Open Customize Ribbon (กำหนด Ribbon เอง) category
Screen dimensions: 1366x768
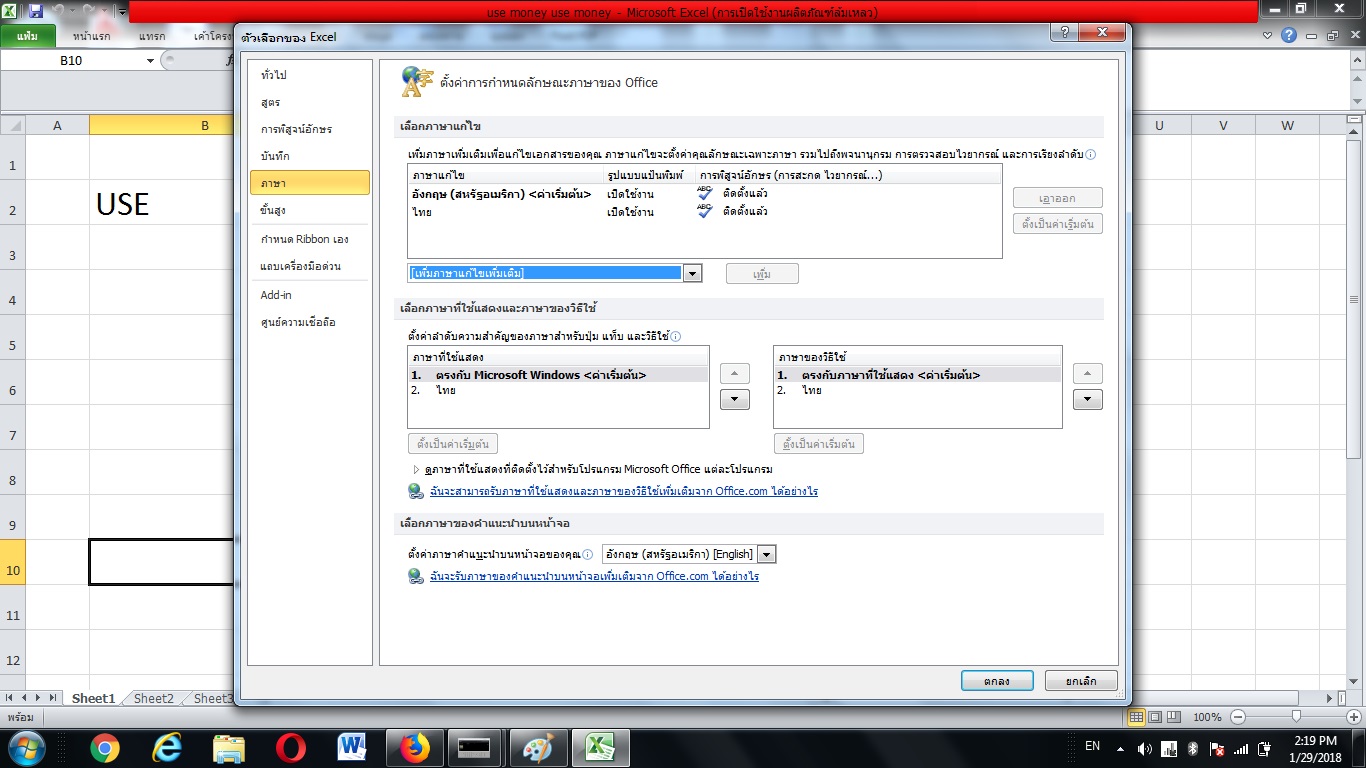[x=309, y=239]
